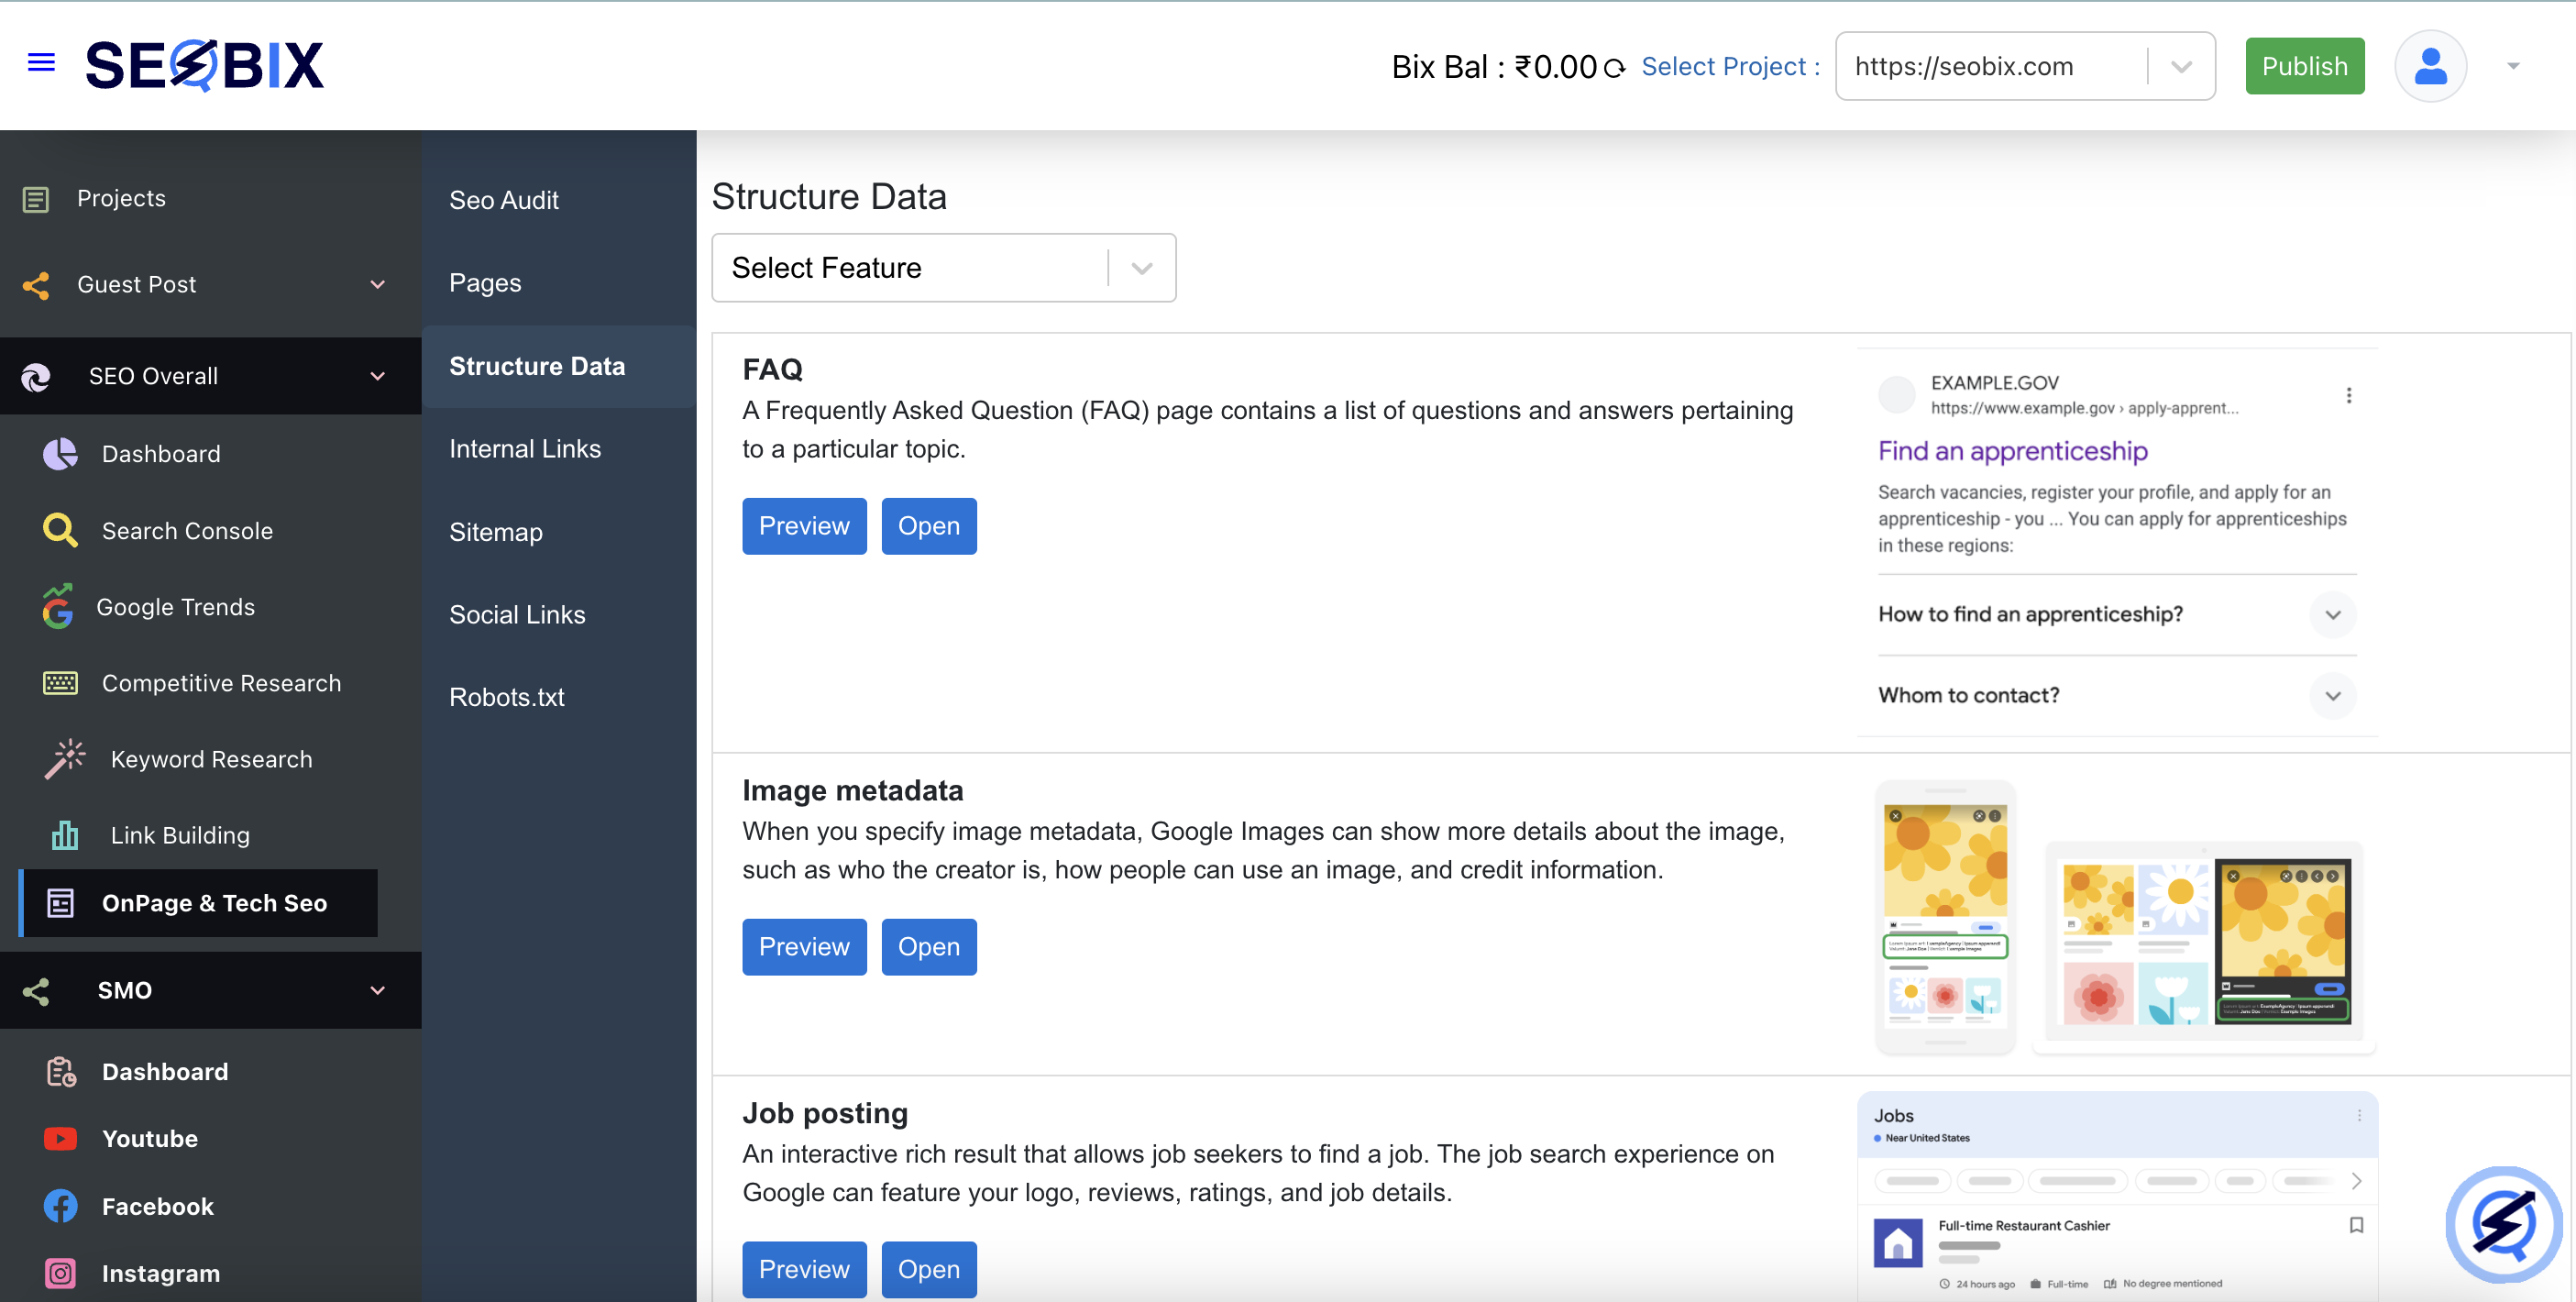Open the Job posting feature
This screenshot has height=1302, width=2576.
pyautogui.click(x=928, y=1269)
